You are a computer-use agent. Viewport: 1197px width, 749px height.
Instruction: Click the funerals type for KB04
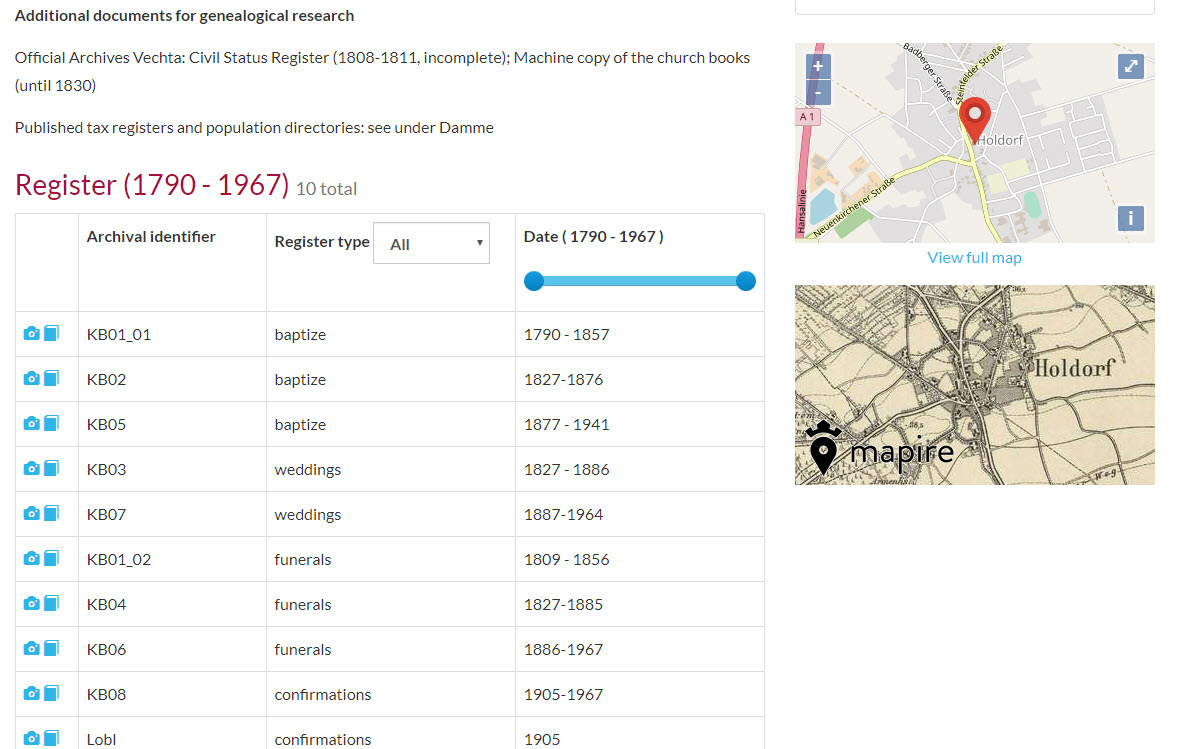click(x=303, y=605)
